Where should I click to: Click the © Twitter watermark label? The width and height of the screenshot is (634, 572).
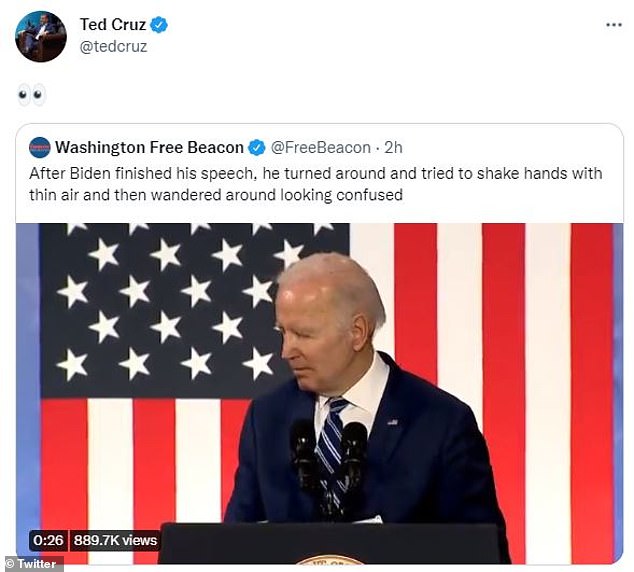(32, 564)
